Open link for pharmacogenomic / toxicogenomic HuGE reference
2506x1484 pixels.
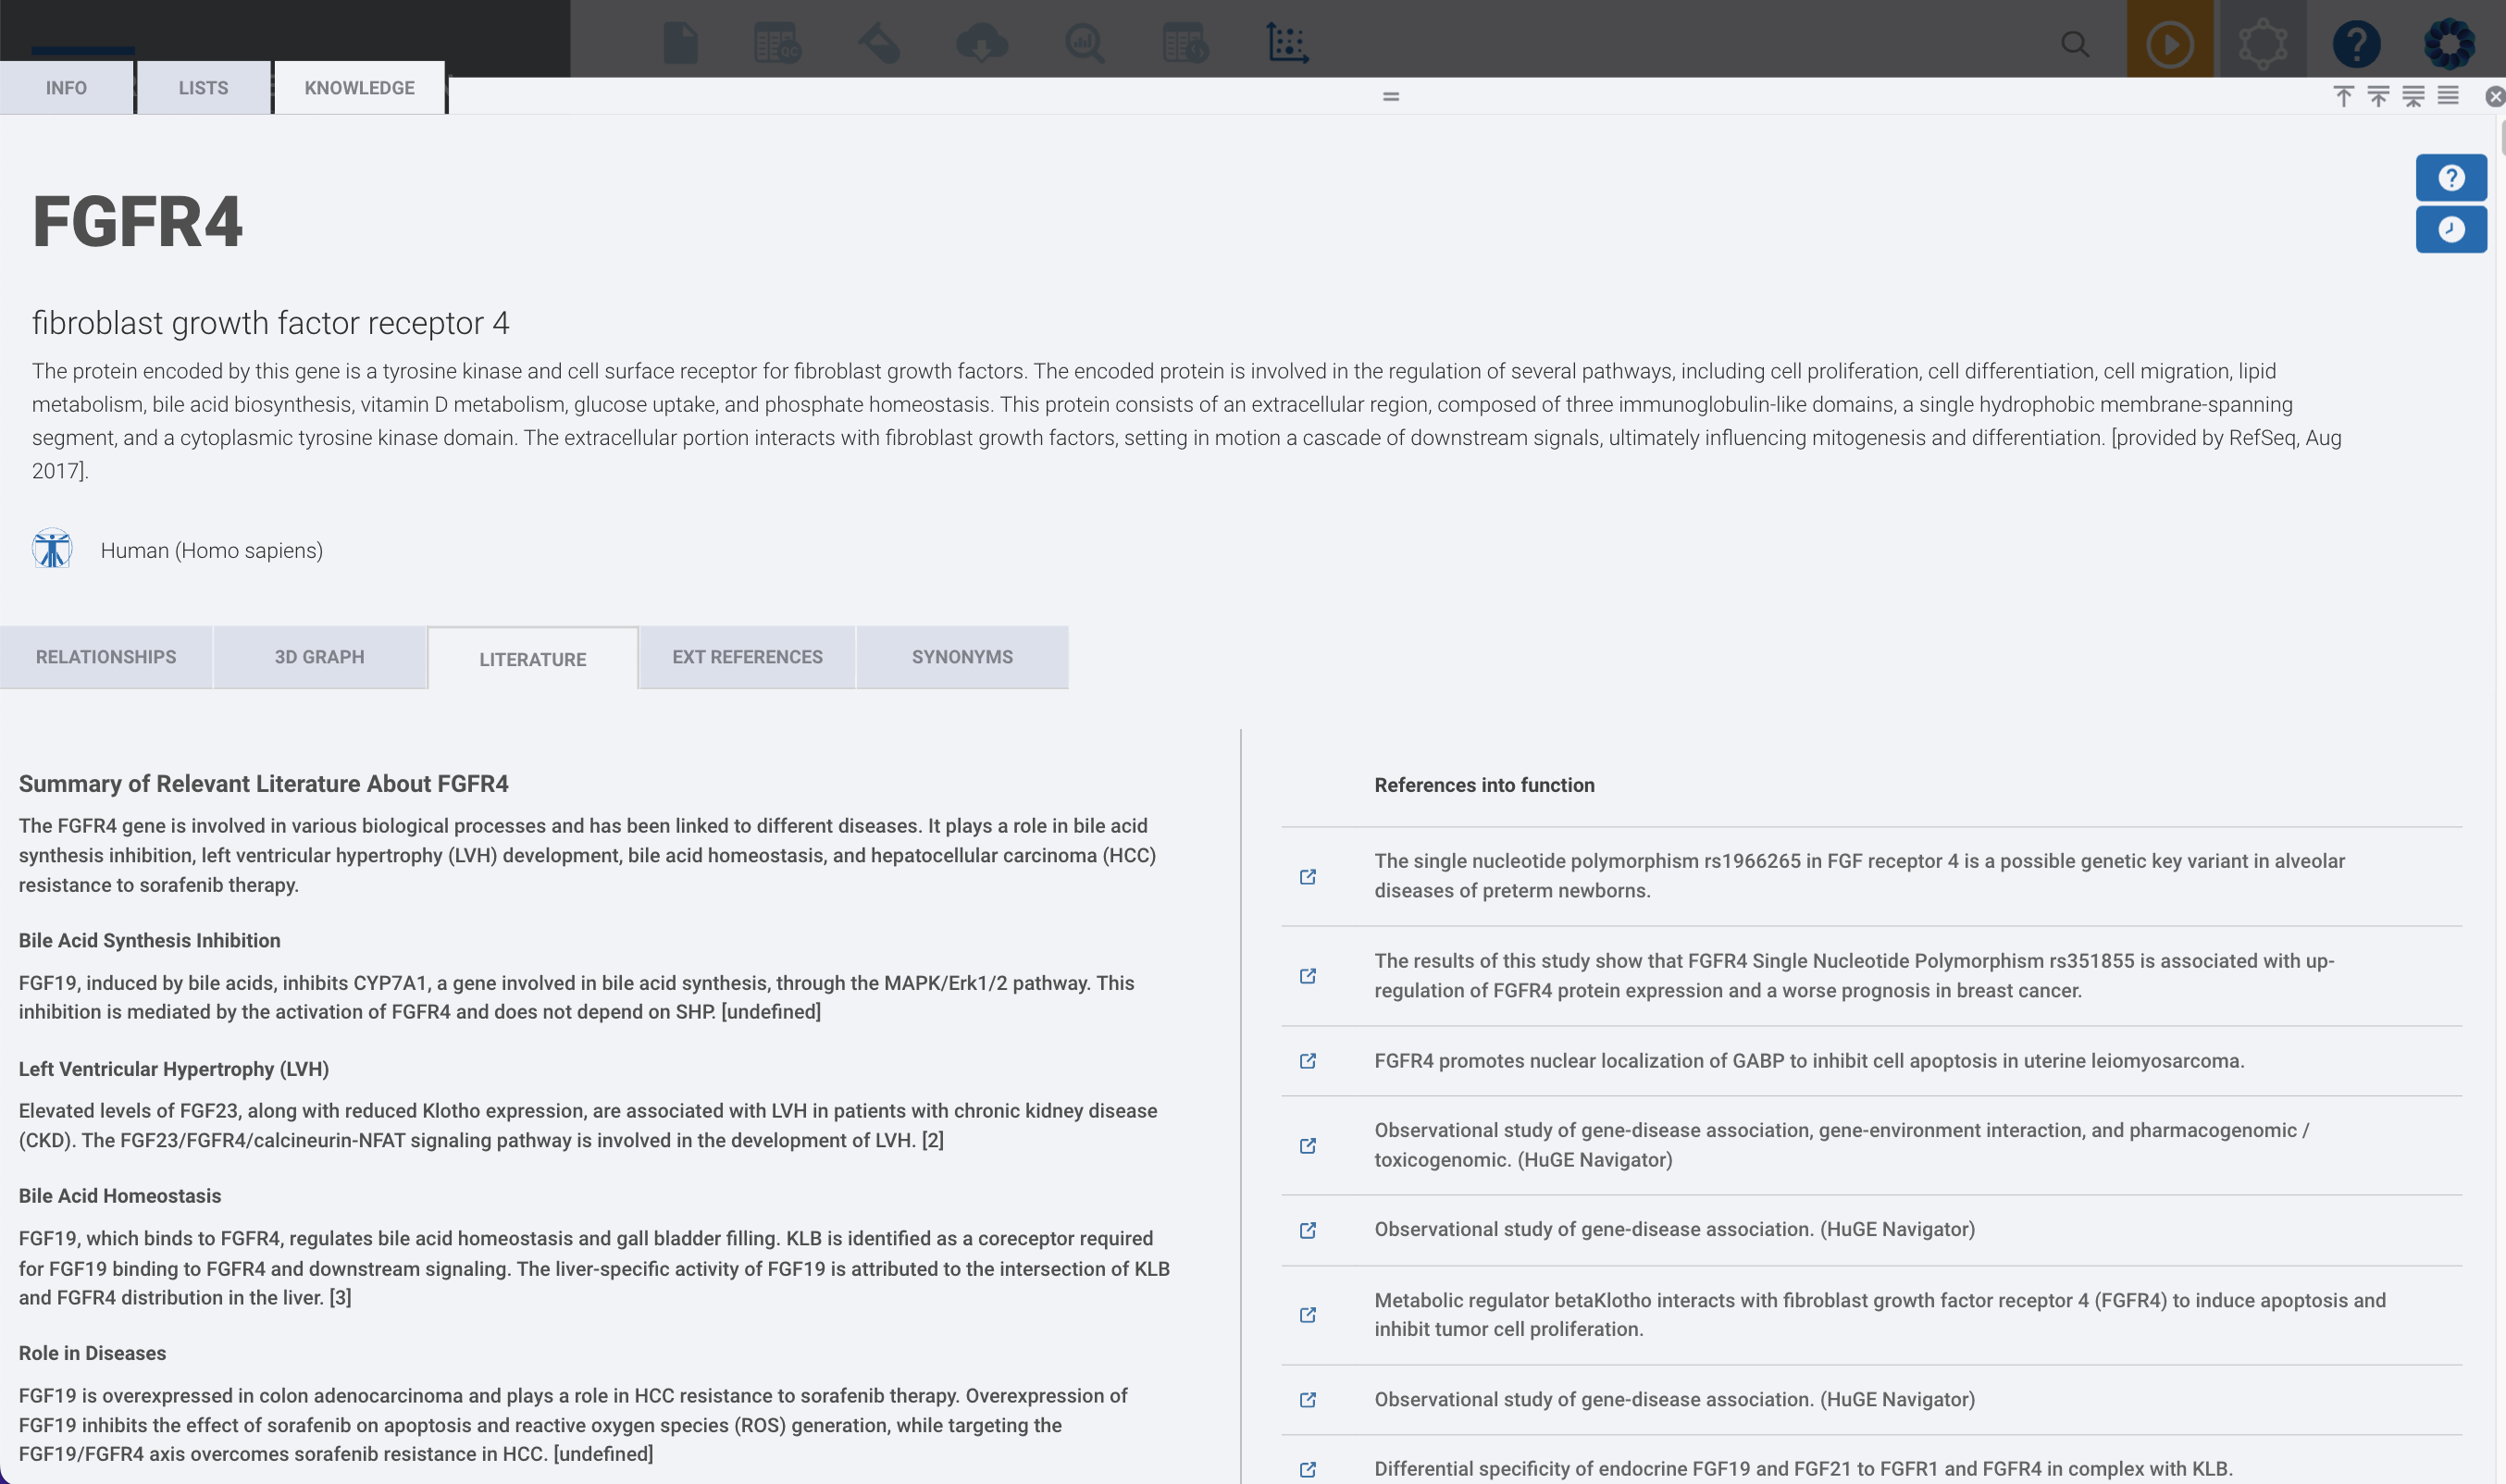1307,1146
